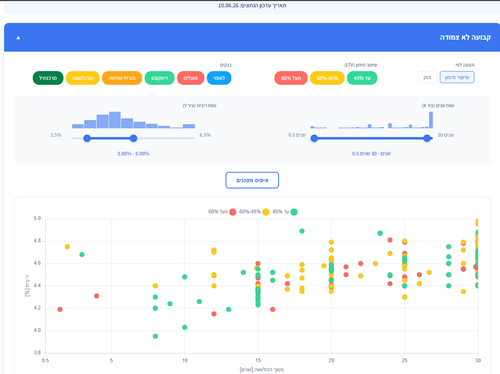The height and width of the screenshot is (374, 500).
Task: Click the data update date 10.06.26 text
Action: [x=252, y=6]
